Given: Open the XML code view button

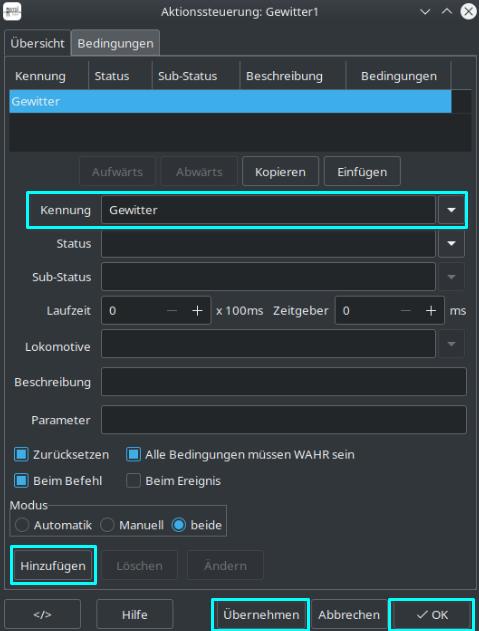Looking at the screenshot, I should [x=42, y=615].
